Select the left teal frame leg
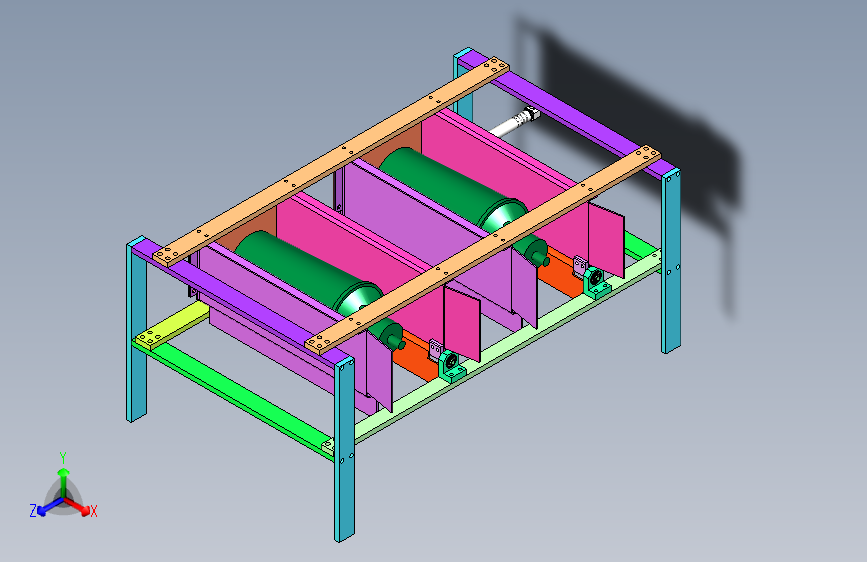The image size is (867, 562). click(x=137, y=330)
